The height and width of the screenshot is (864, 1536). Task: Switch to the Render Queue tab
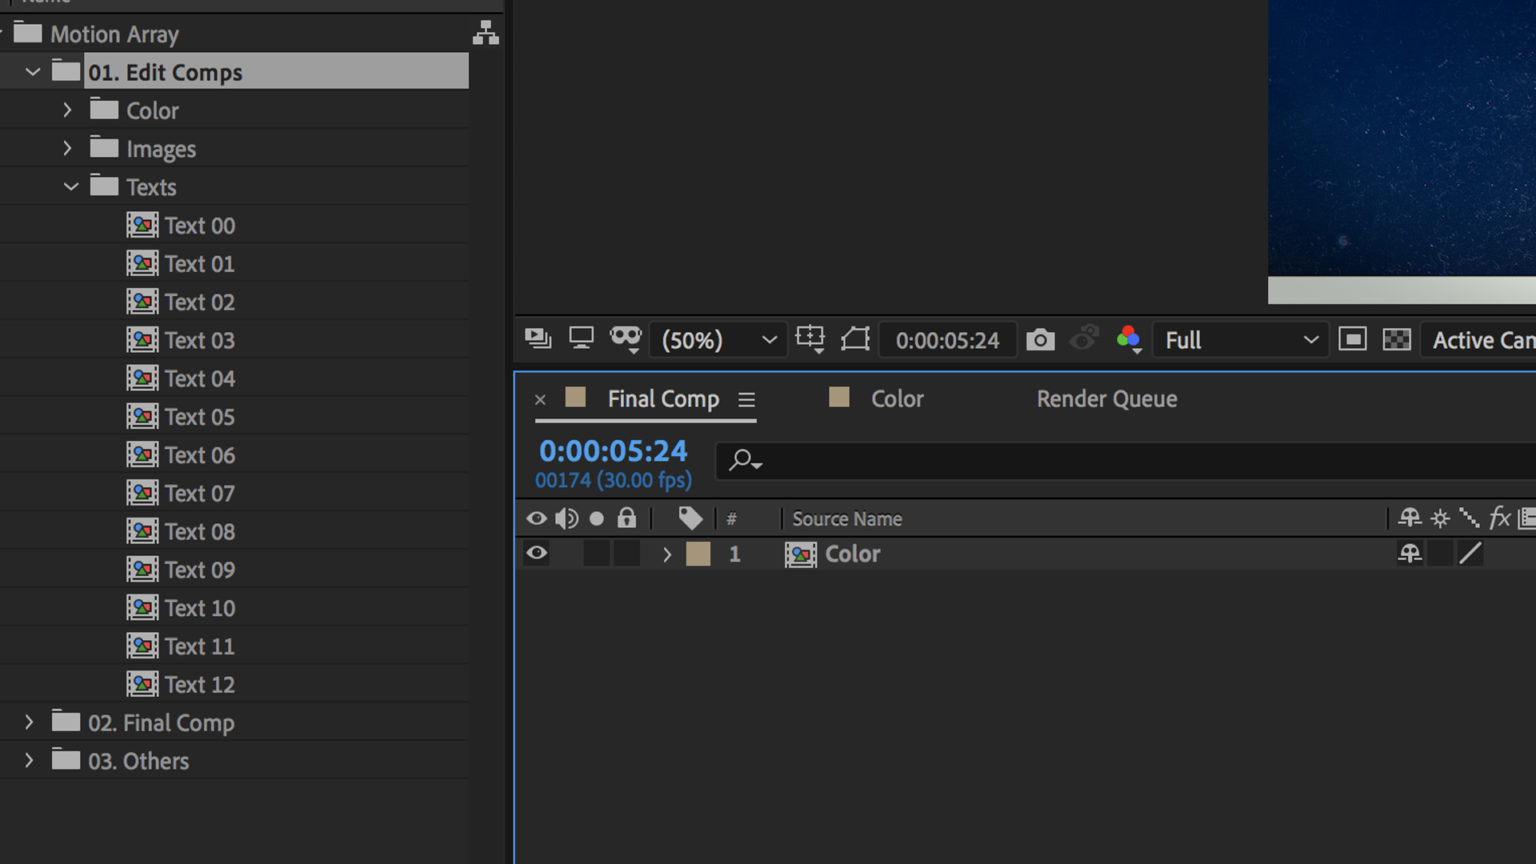point(1106,399)
